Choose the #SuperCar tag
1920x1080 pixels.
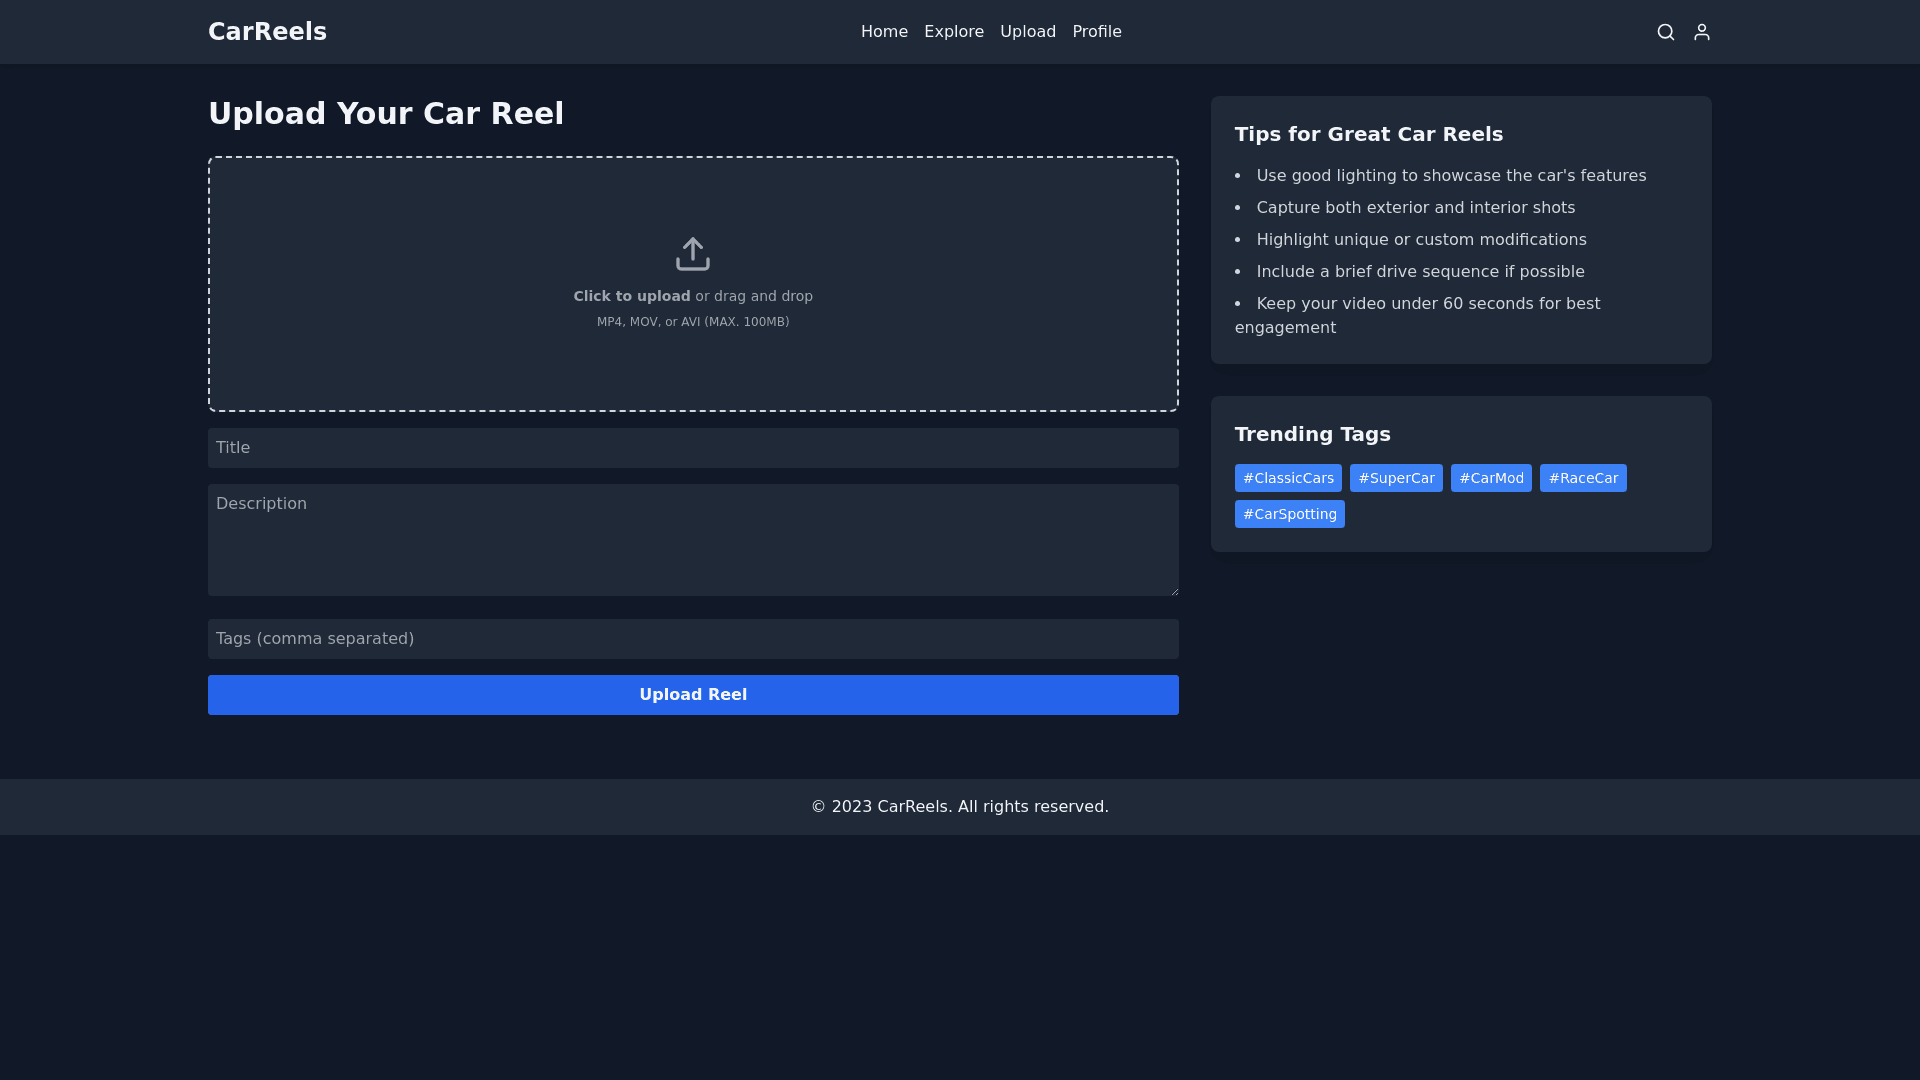(1395, 478)
